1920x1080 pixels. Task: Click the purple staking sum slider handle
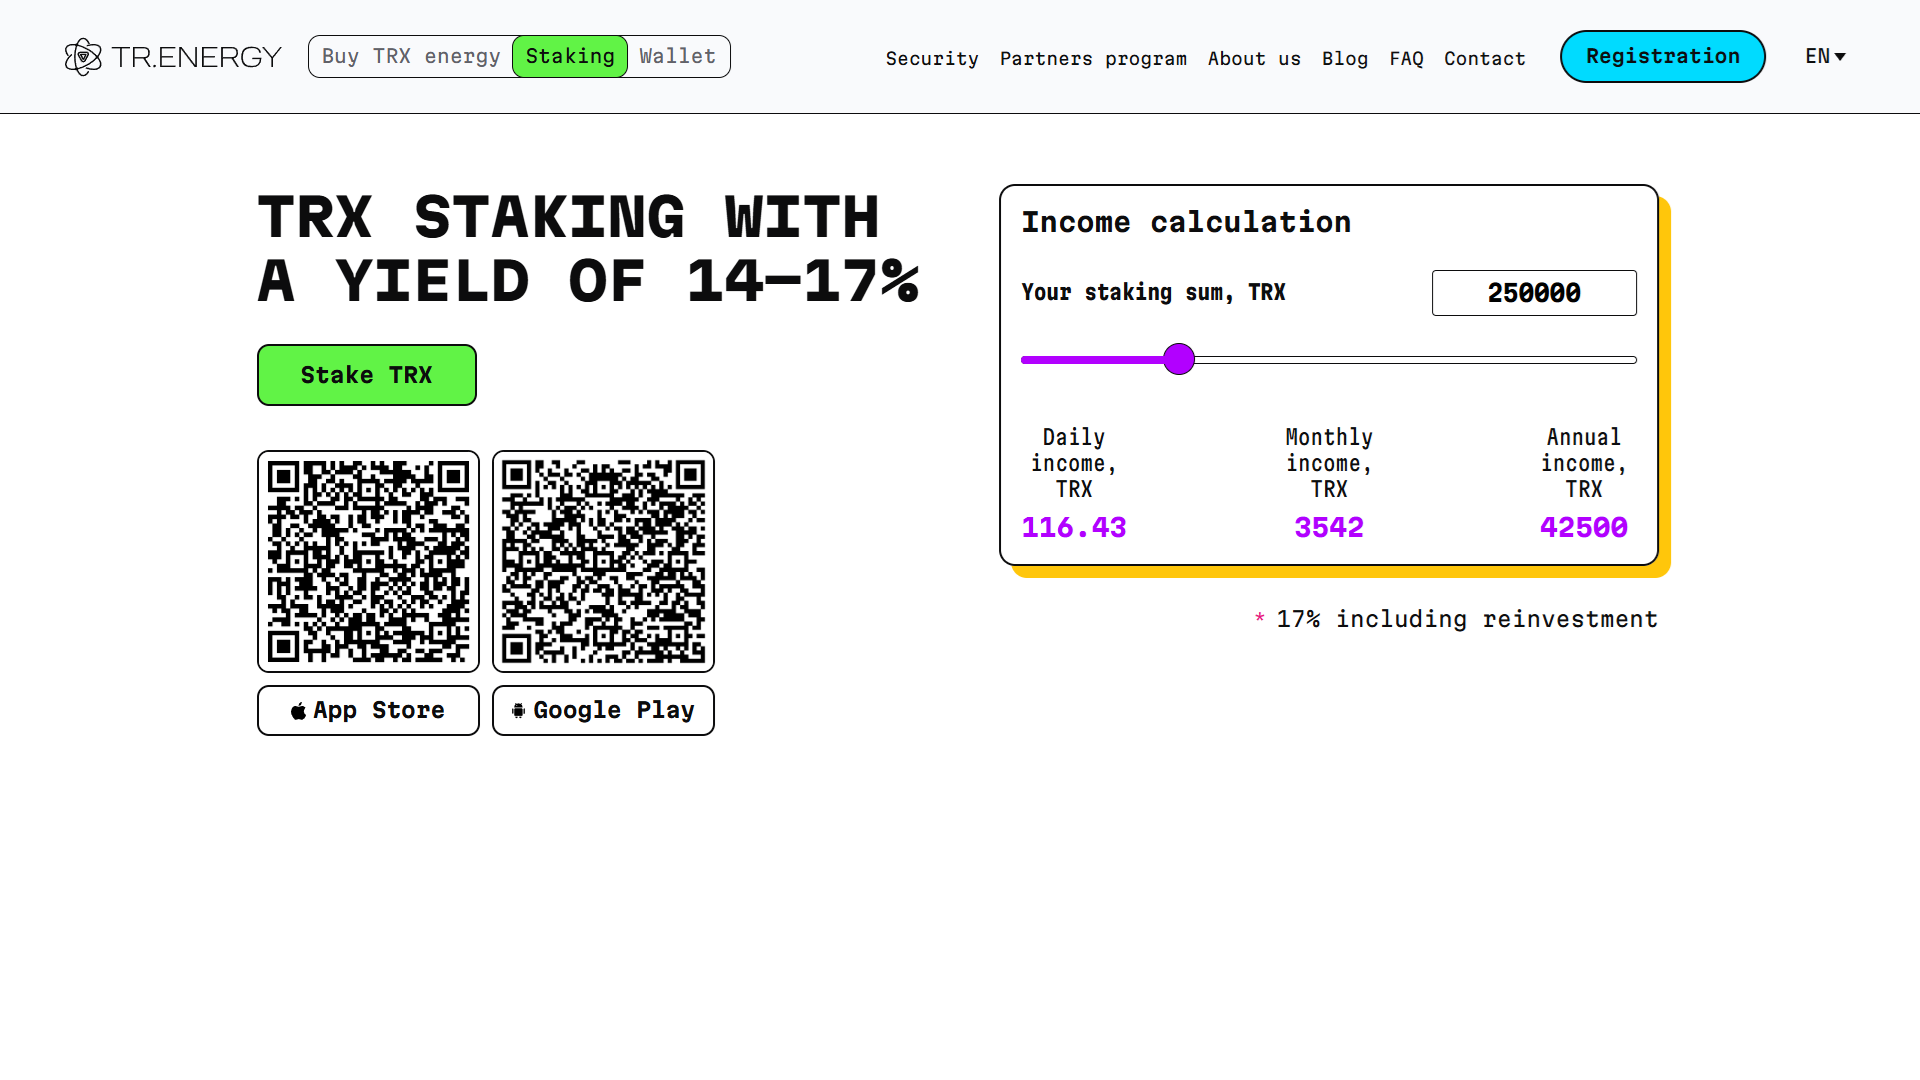click(1179, 359)
